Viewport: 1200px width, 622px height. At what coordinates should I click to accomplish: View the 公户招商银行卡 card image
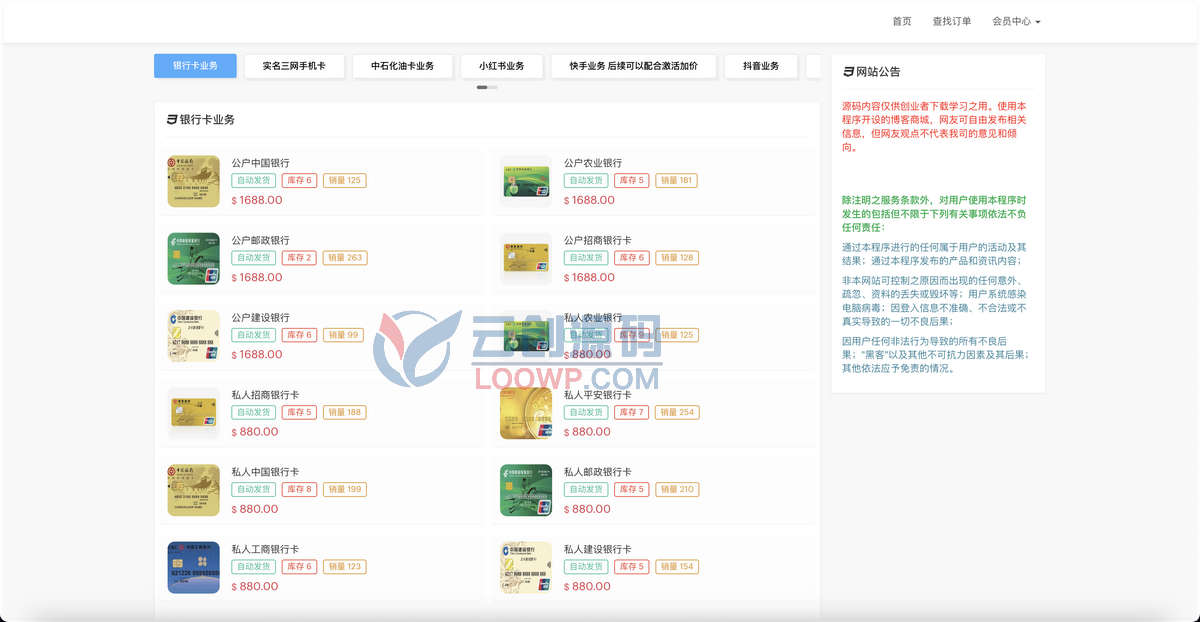click(526, 259)
